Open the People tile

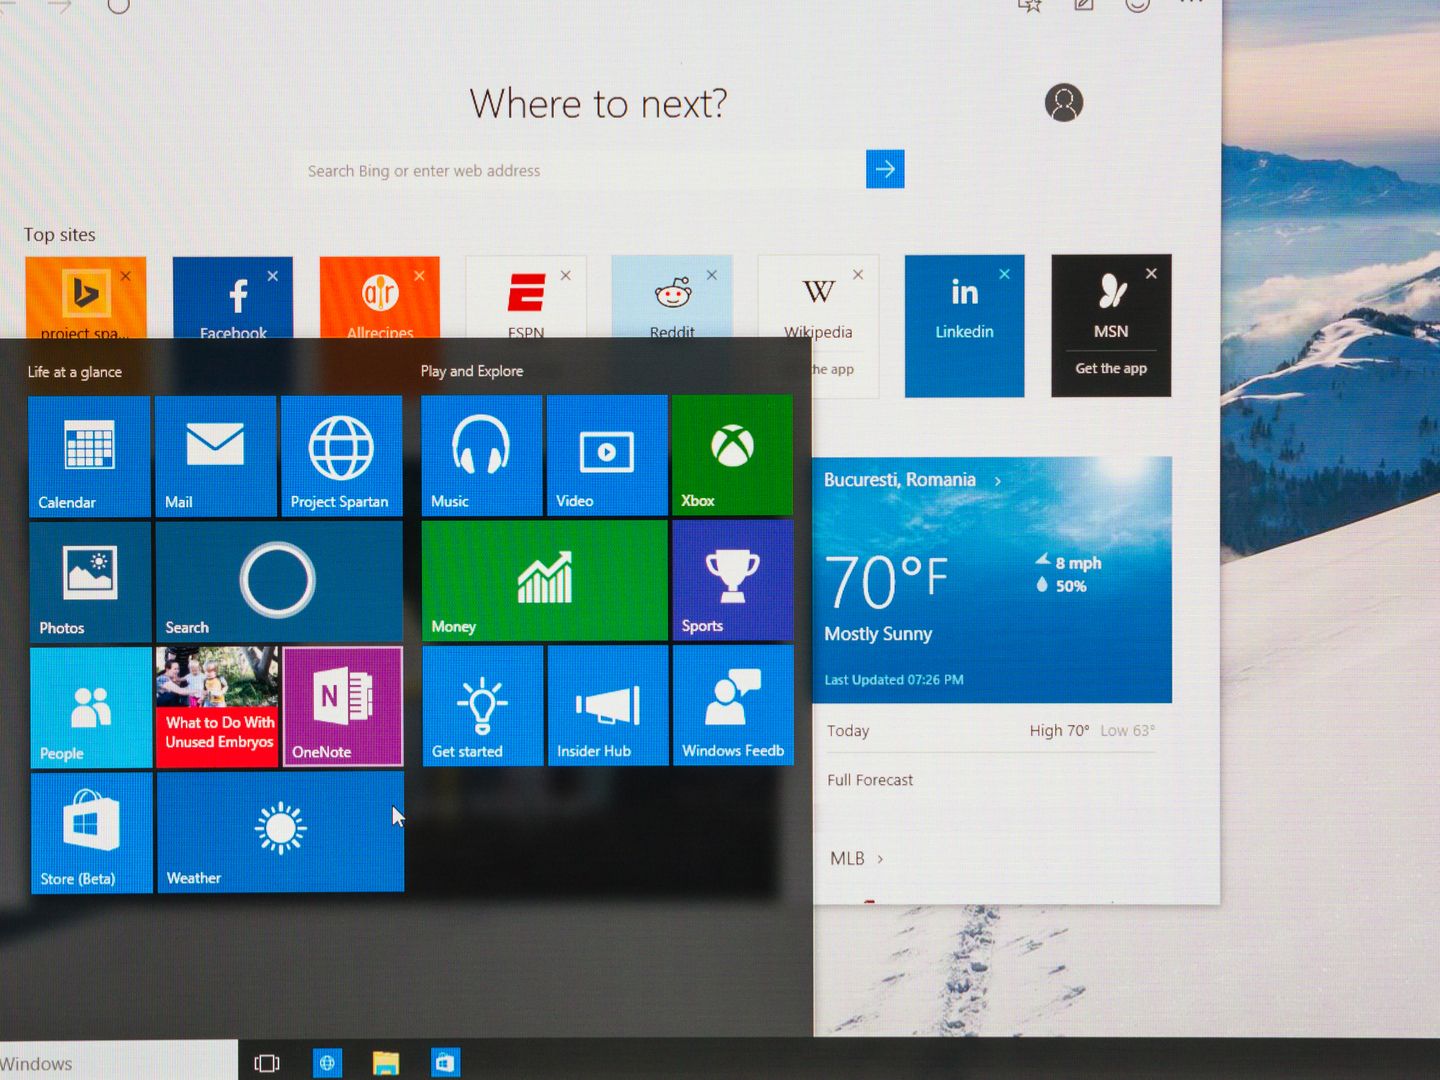[x=91, y=707]
